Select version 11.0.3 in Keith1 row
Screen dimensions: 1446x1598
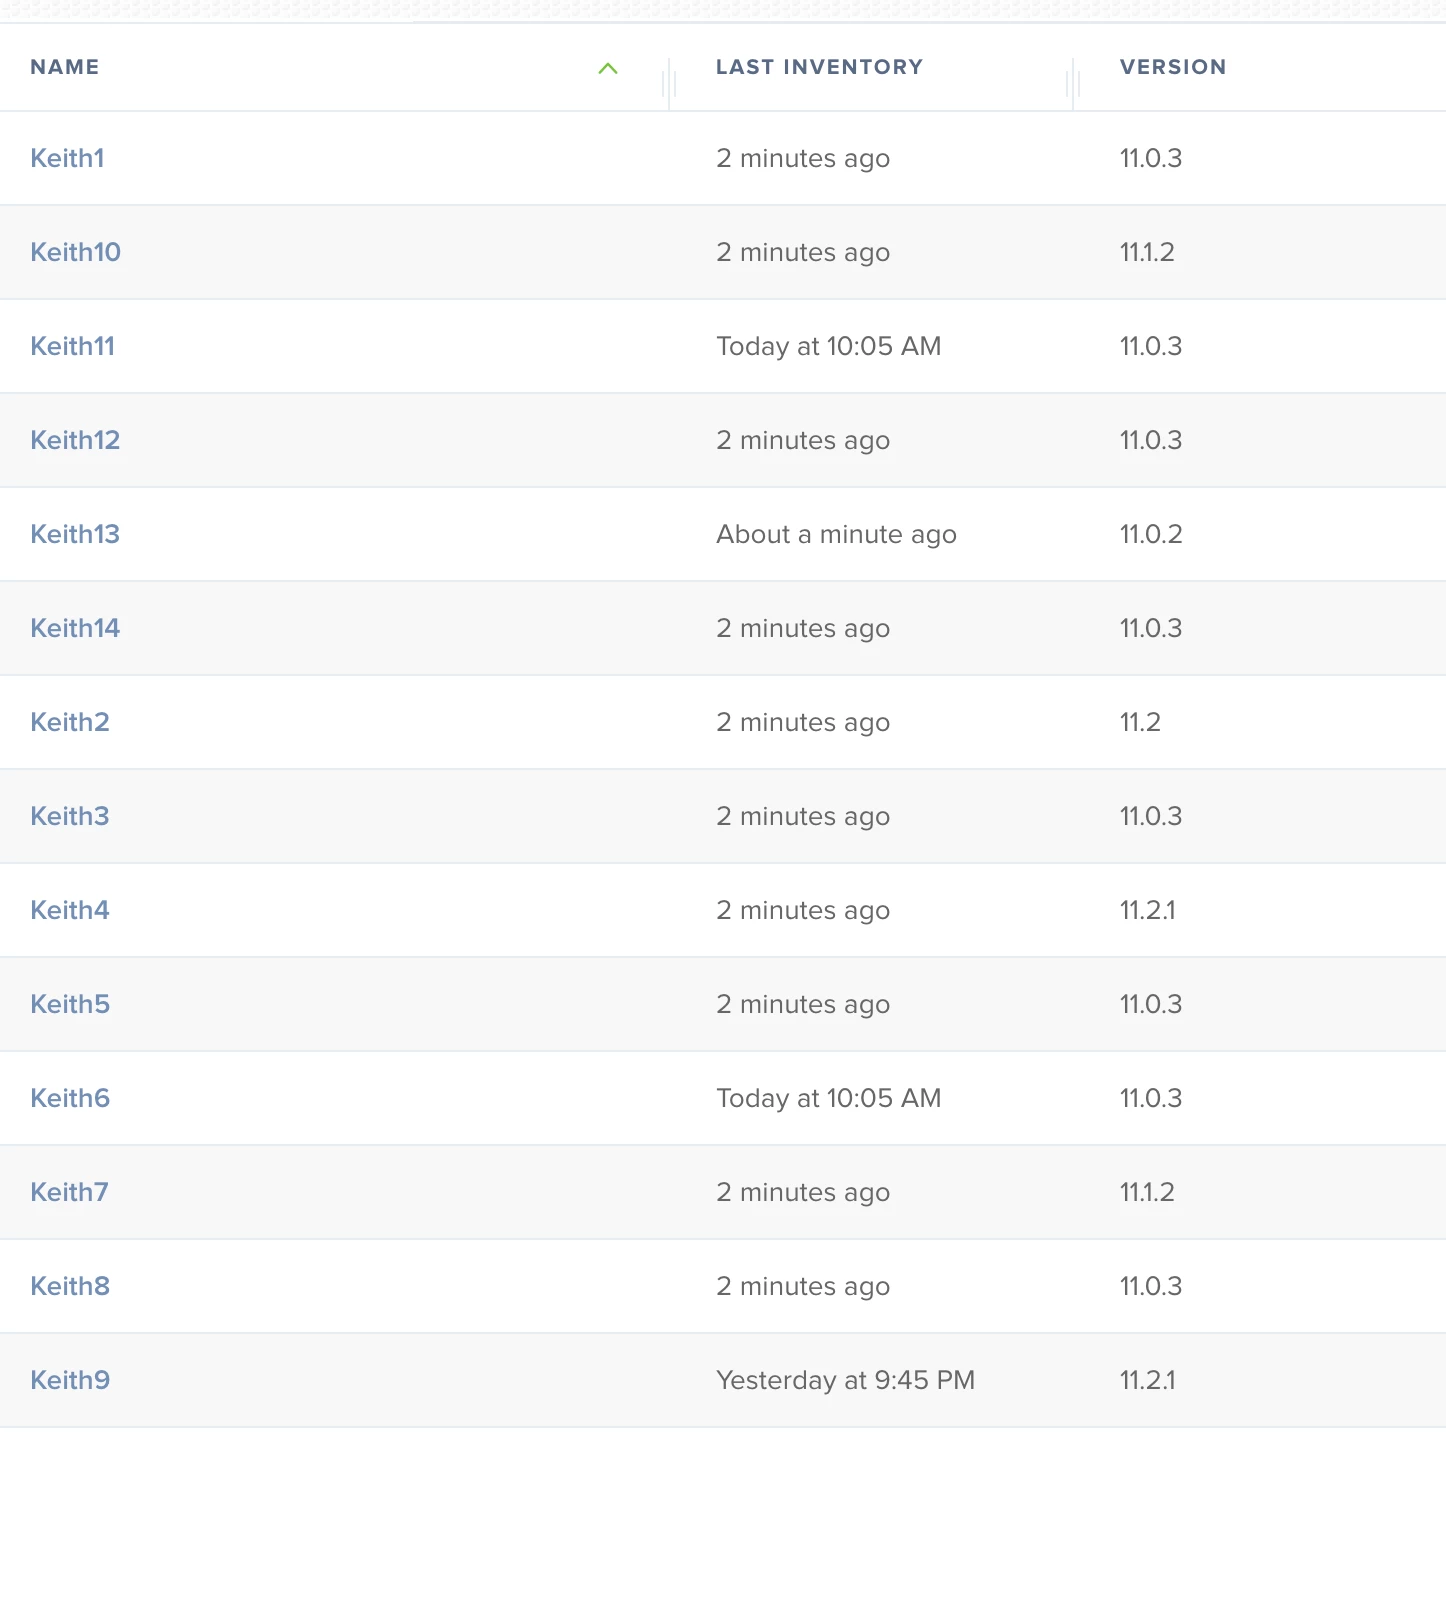(1151, 158)
